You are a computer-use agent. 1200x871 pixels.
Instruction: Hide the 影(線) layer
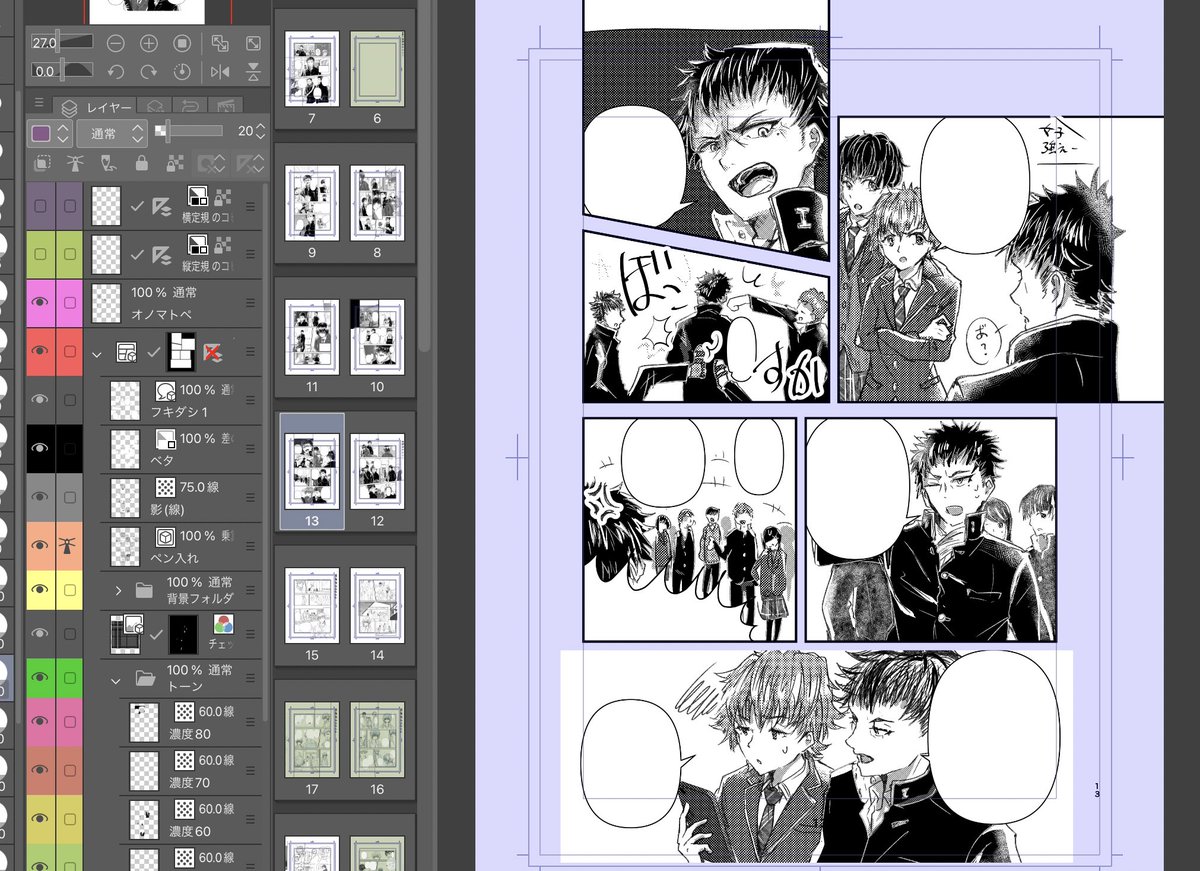40,497
